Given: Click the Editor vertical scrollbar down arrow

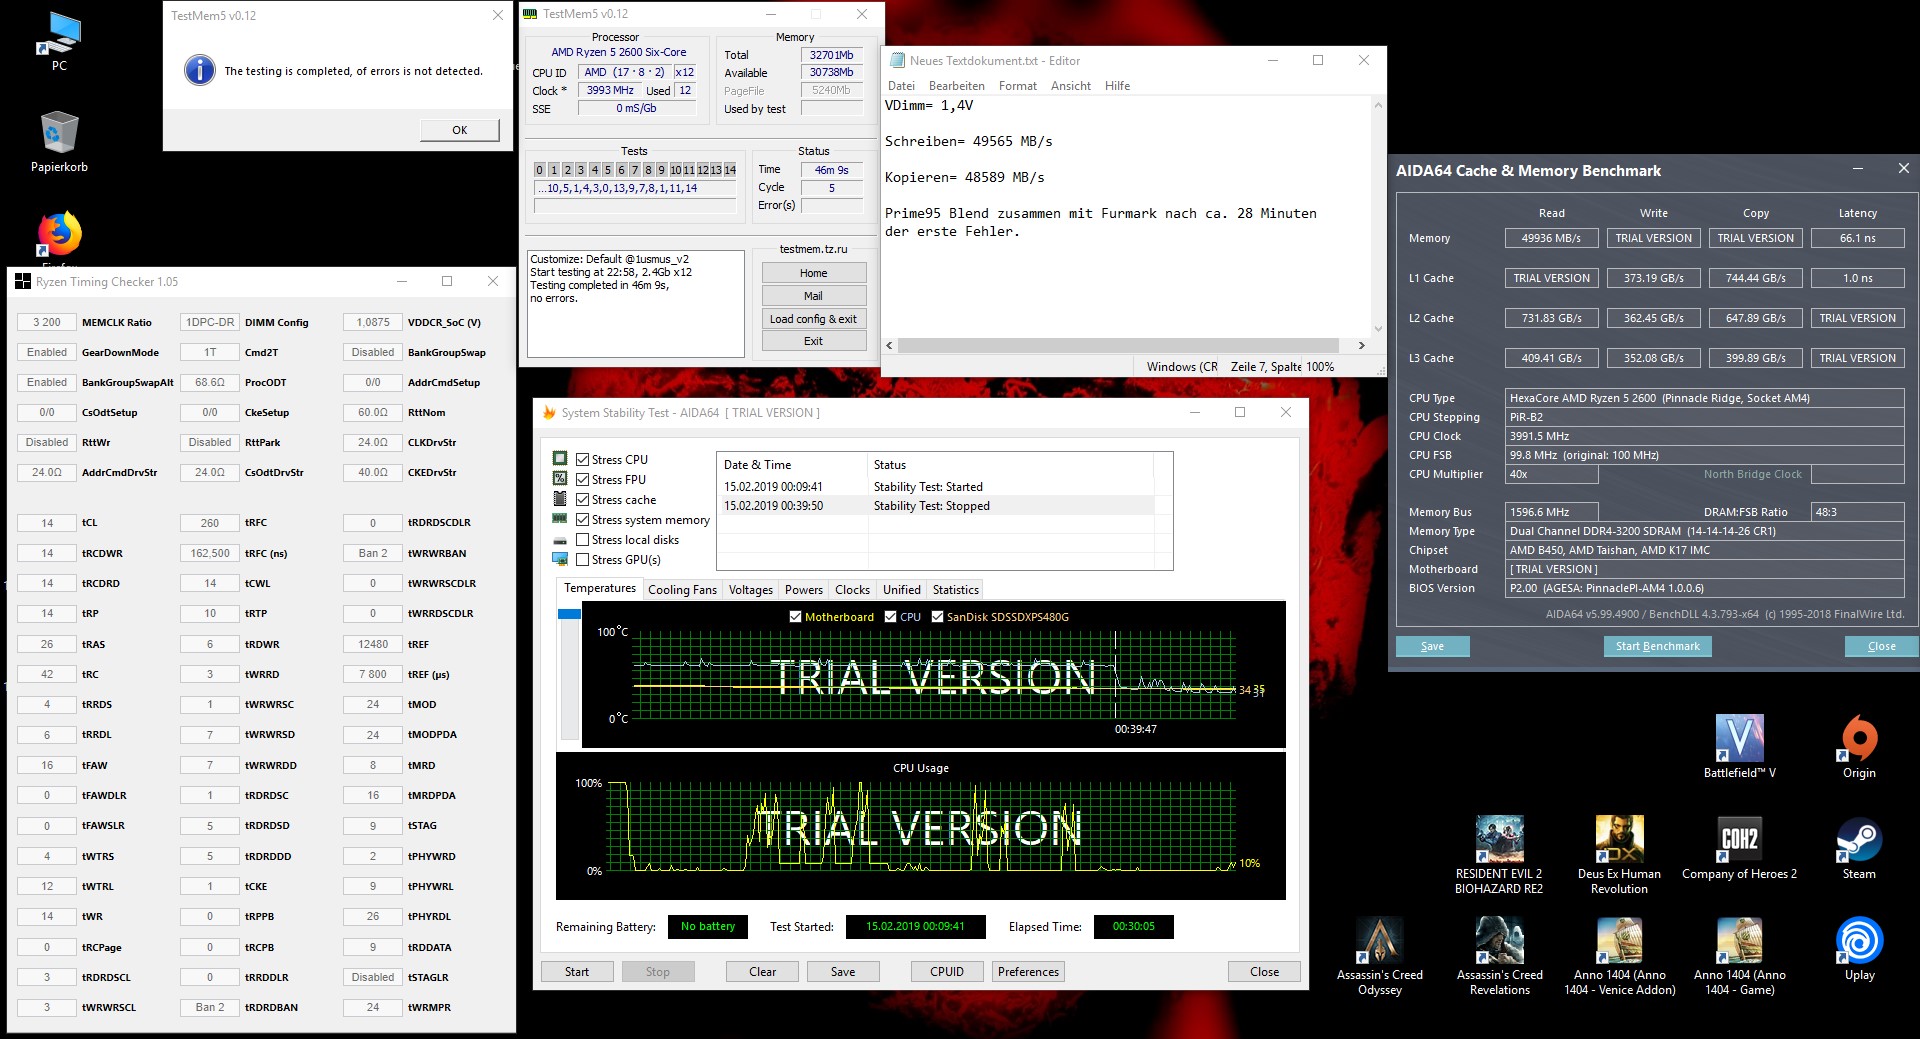Looking at the screenshot, I should [1378, 328].
